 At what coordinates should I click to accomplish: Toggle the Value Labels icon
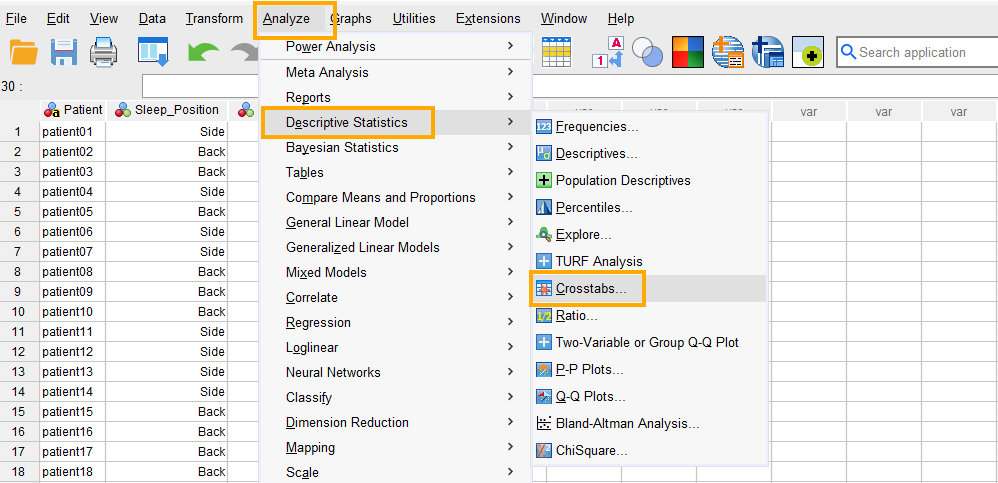tap(610, 52)
